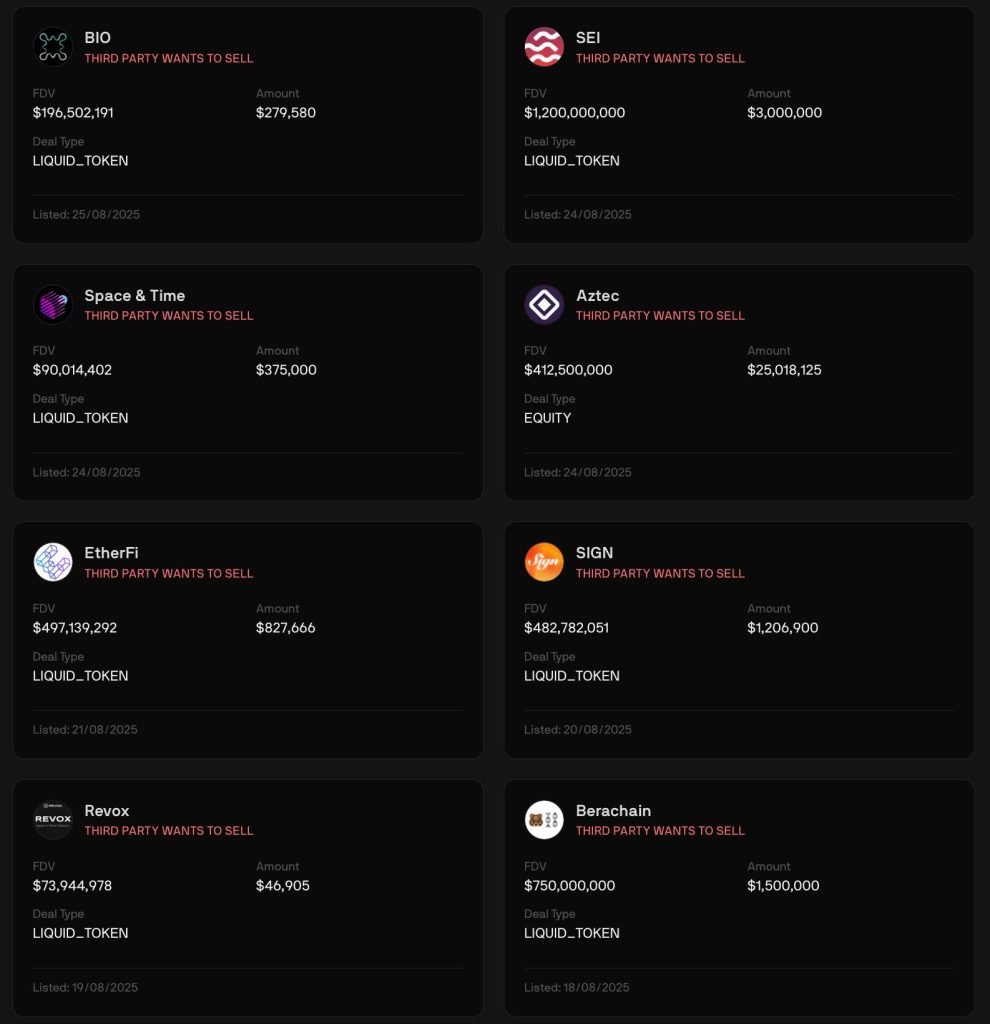The image size is (990, 1024).
Task: Click the BIO token logo icon
Action: [x=52, y=47]
